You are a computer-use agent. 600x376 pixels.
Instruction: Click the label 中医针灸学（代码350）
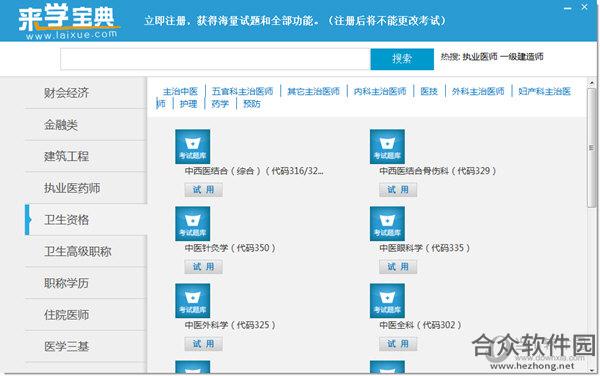pyautogui.click(x=230, y=248)
